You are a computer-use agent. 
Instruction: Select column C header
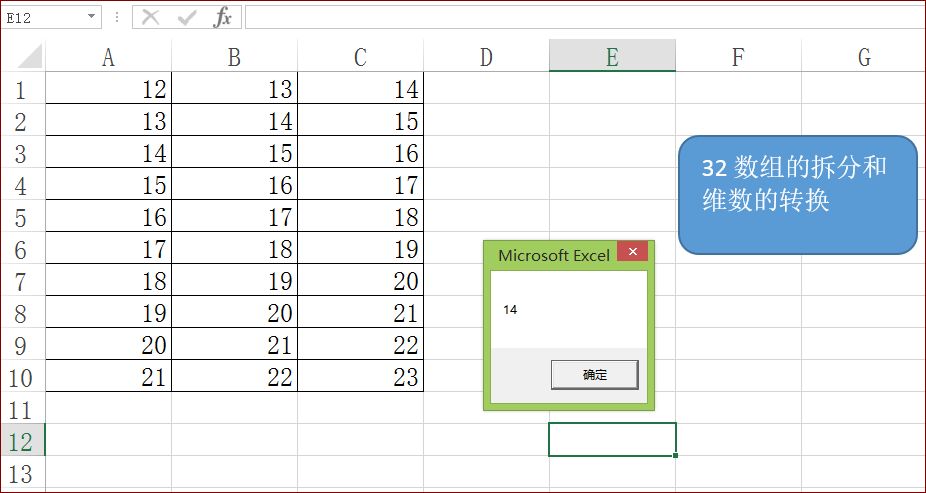[360, 57]
